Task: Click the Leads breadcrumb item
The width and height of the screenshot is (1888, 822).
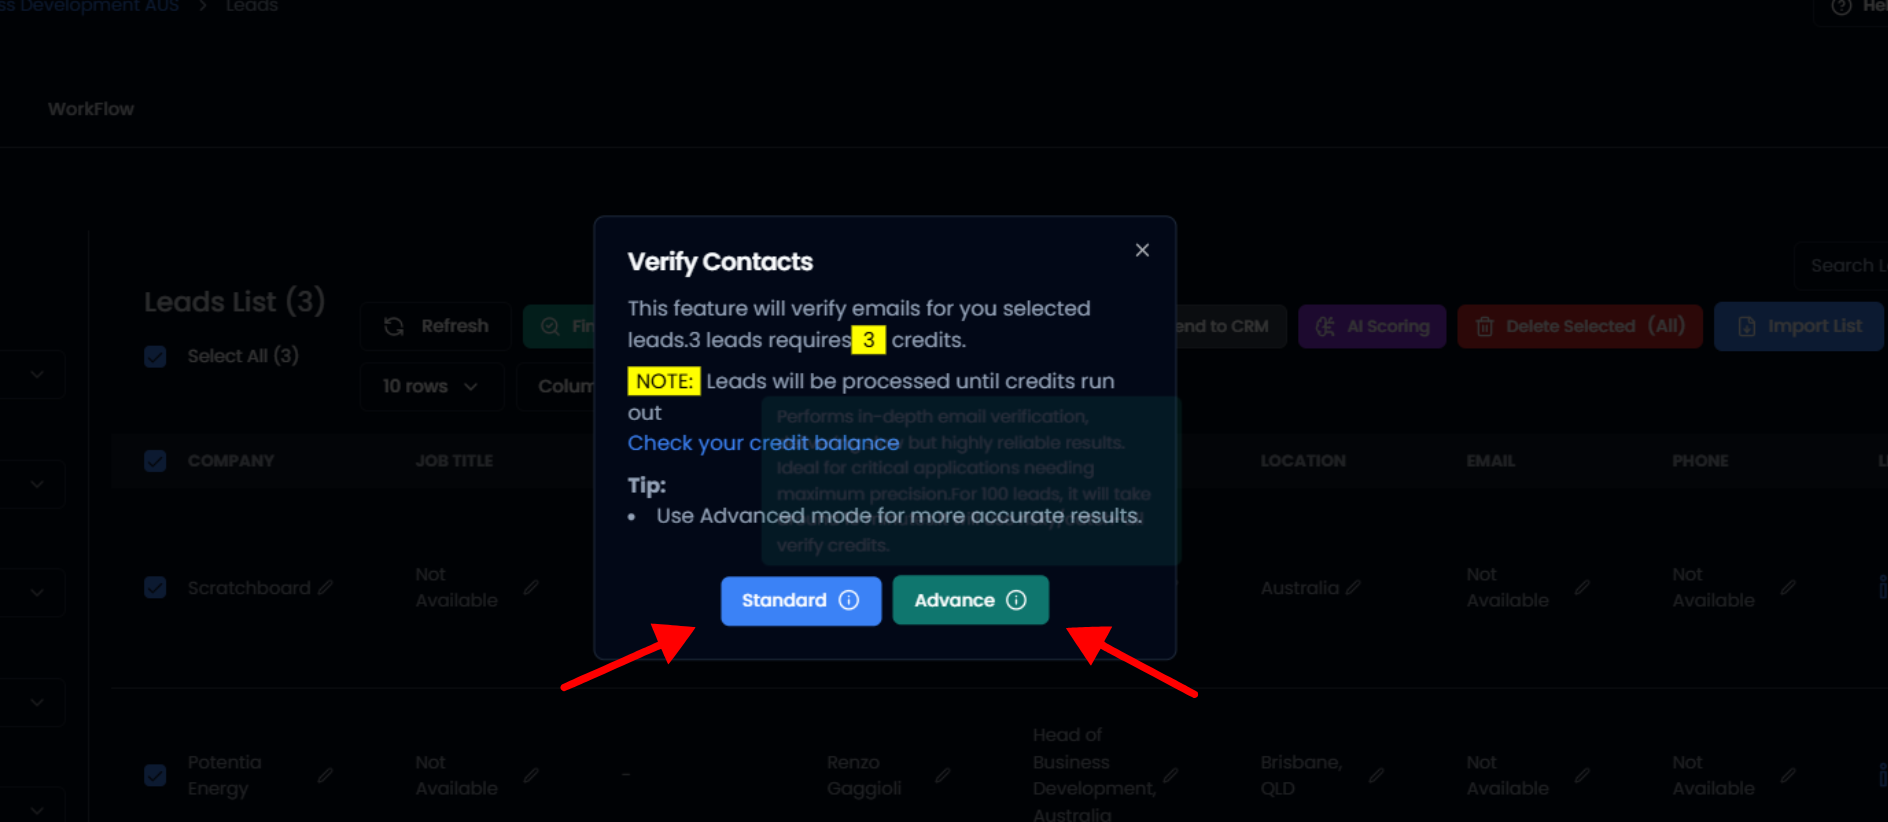Action: tap(251, 6)
